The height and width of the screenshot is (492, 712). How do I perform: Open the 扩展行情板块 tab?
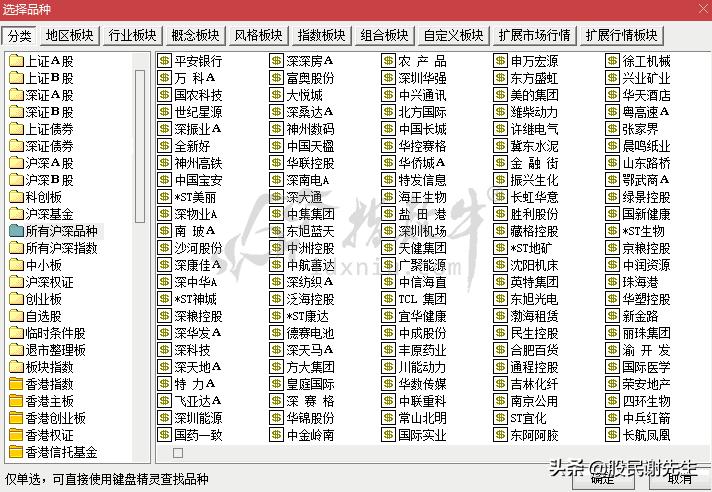(621, 35)
